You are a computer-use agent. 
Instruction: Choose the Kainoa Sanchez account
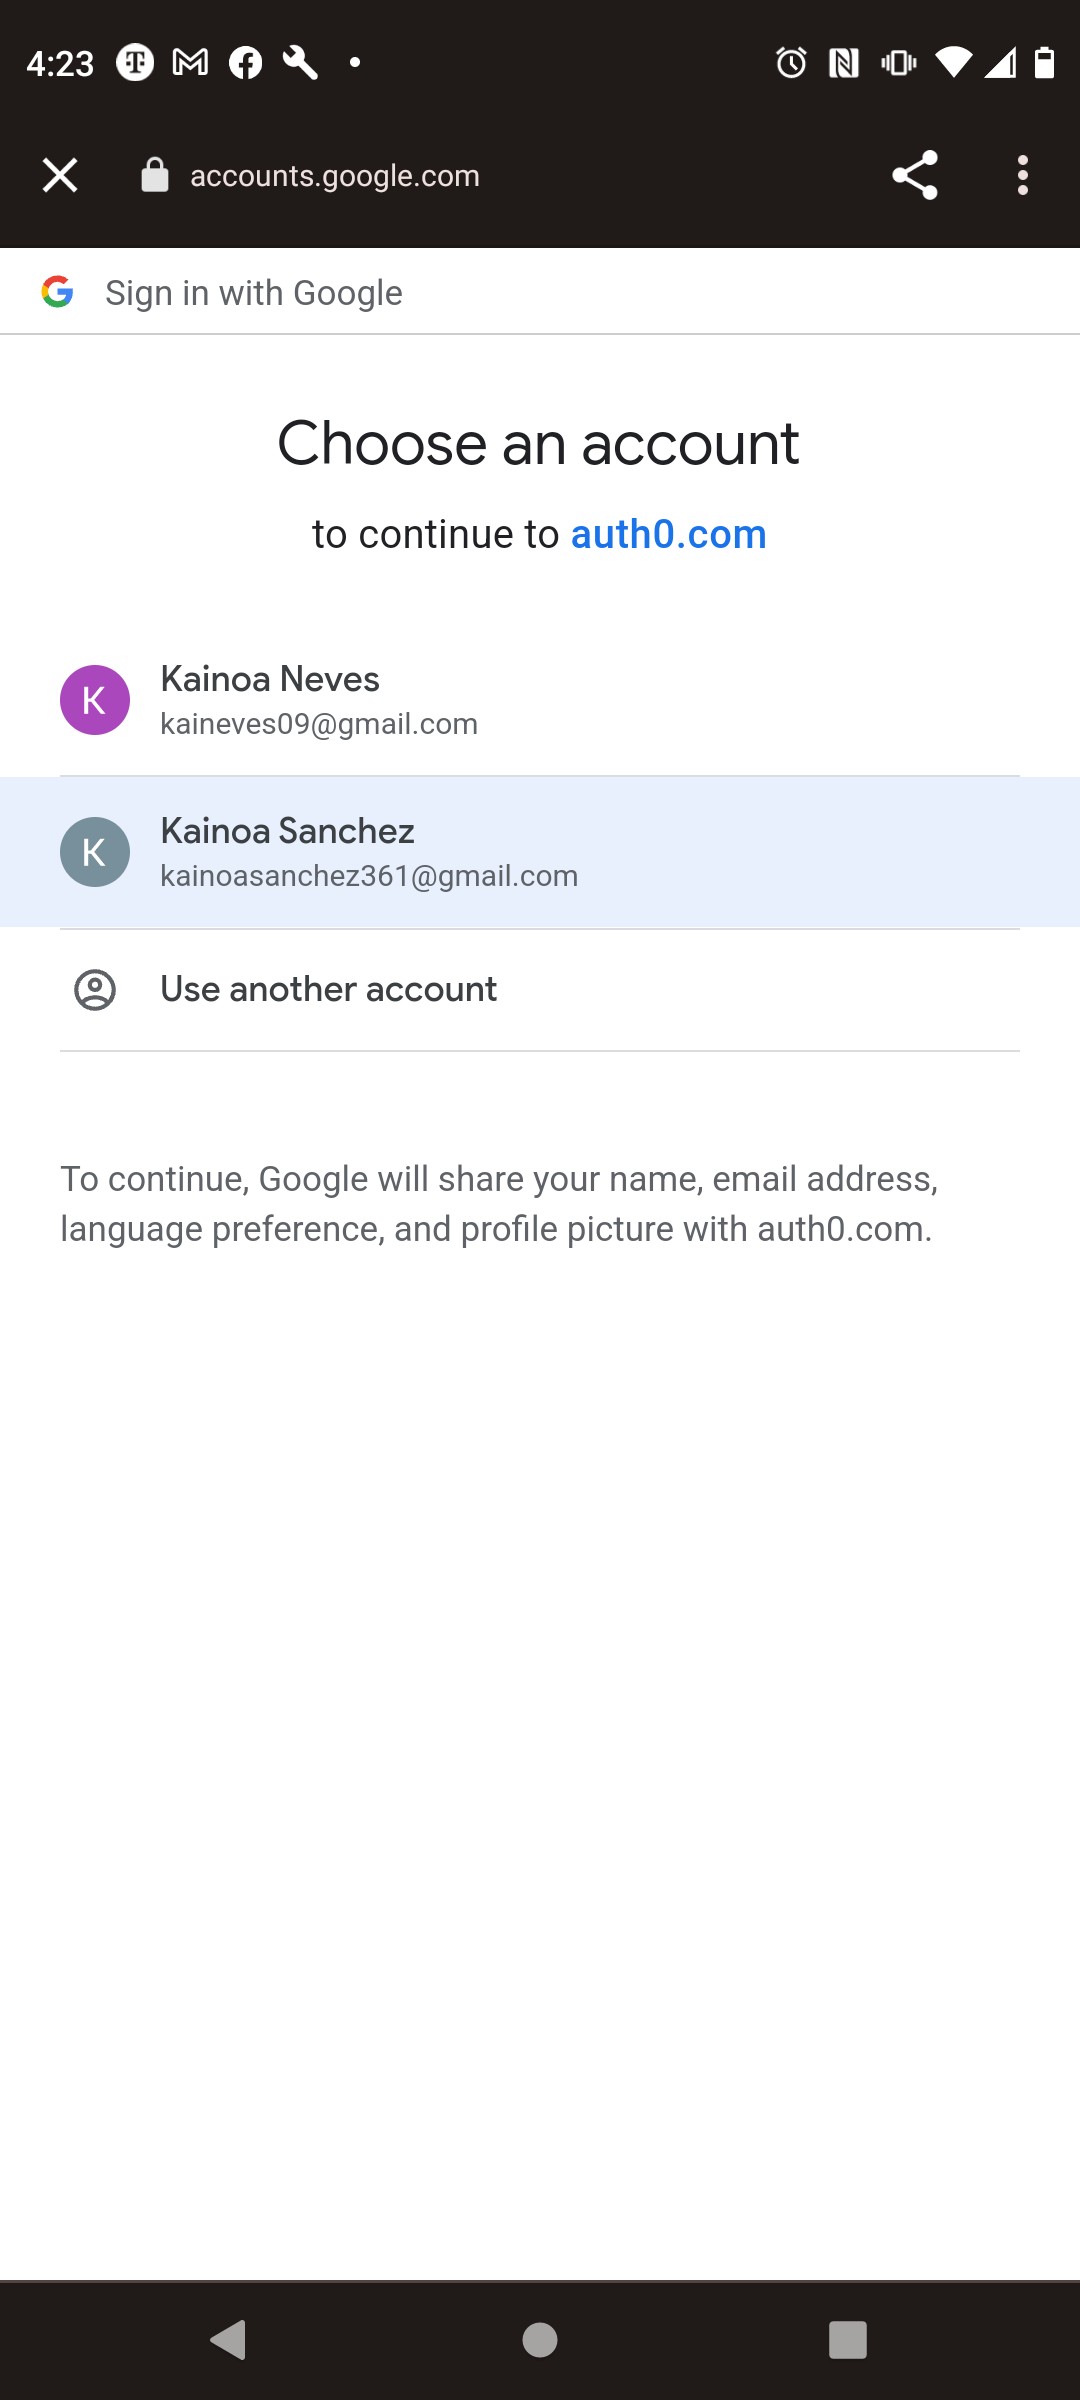[540, 852]
